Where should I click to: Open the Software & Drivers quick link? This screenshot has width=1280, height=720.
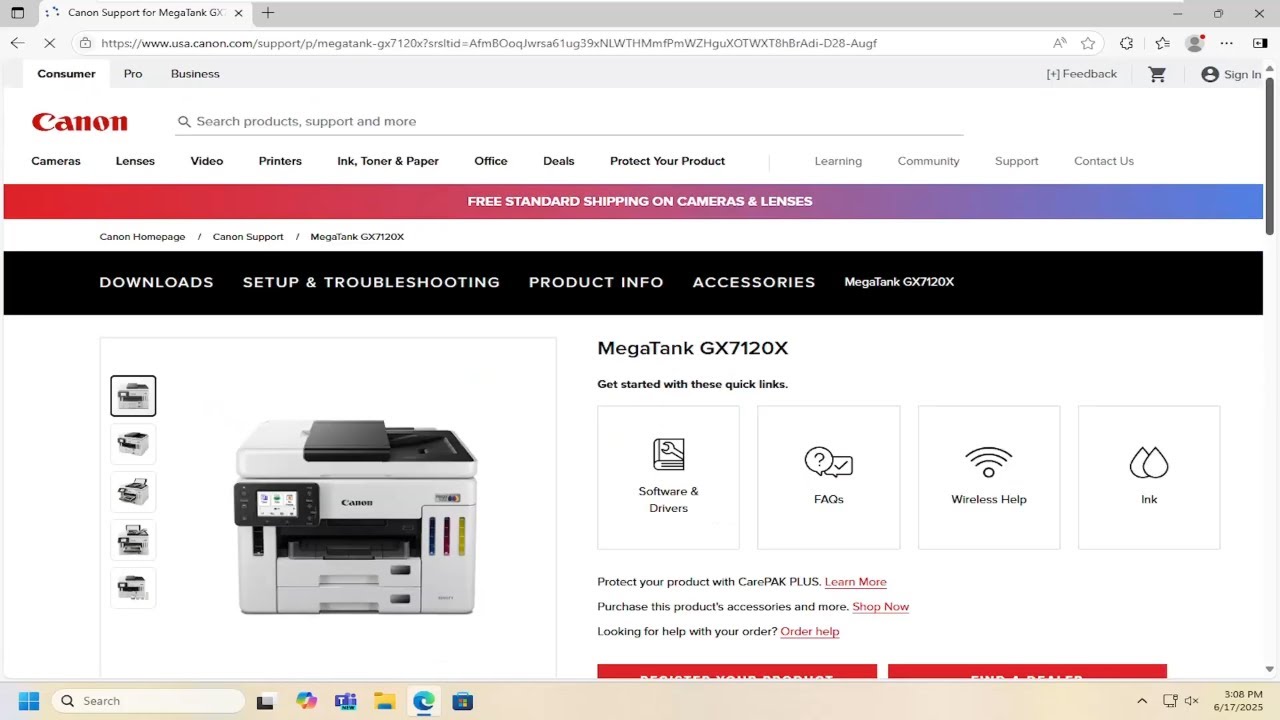668,477
